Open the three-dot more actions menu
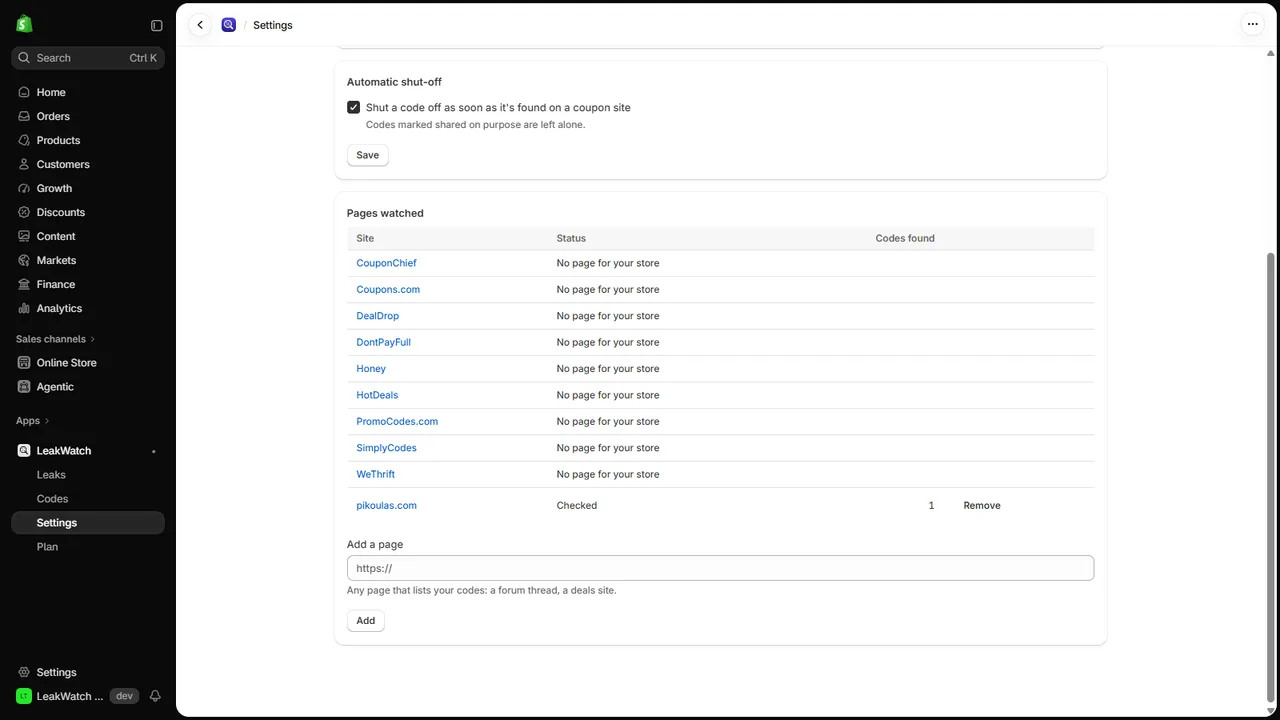The image size is (1280, 720). click(x=1252, y=24)
